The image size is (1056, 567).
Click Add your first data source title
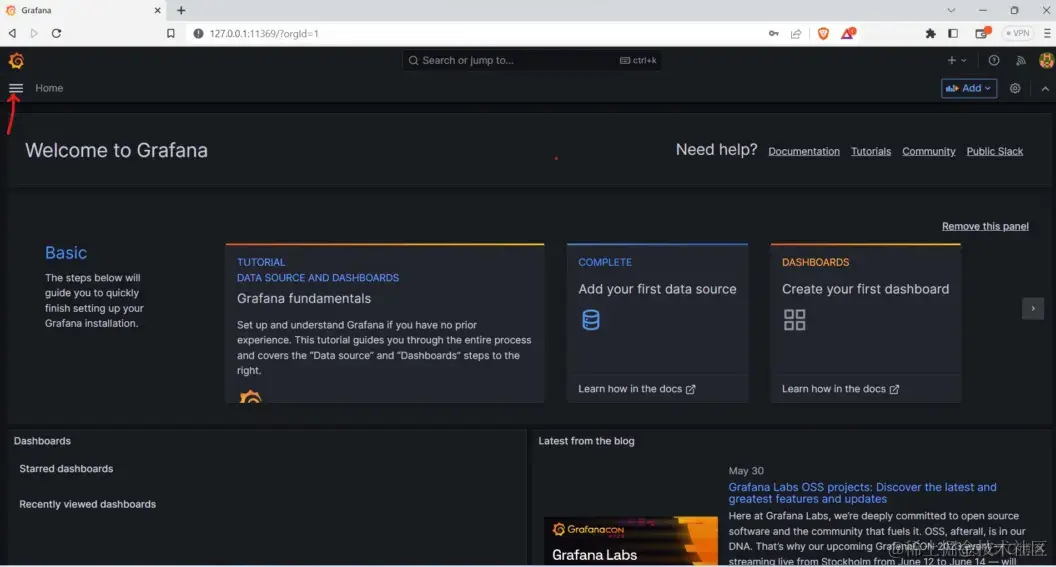657,289
